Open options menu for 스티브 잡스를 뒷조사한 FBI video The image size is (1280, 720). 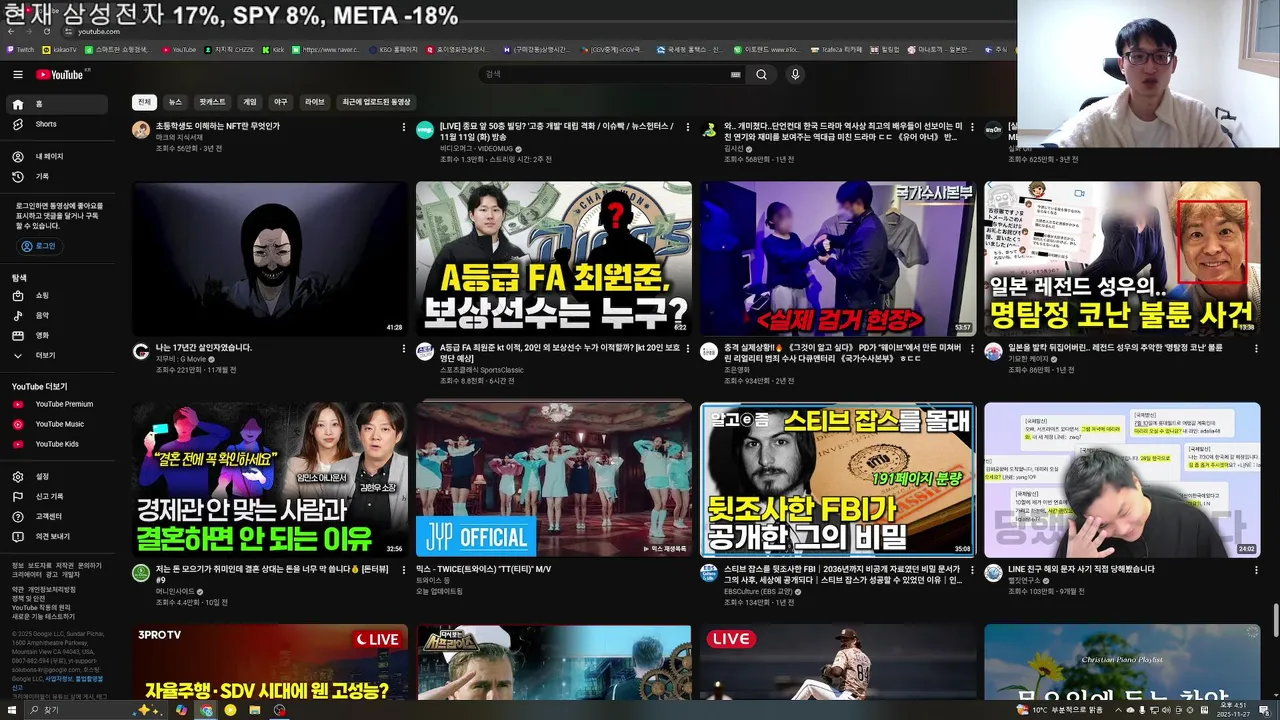(971, 570)
